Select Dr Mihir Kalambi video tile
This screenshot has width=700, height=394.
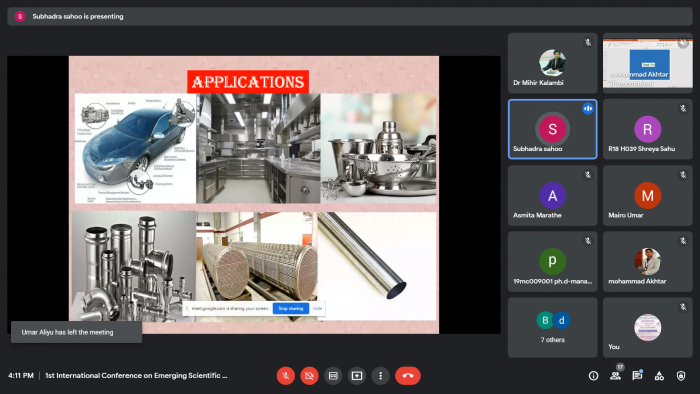(x=553, y=63)
